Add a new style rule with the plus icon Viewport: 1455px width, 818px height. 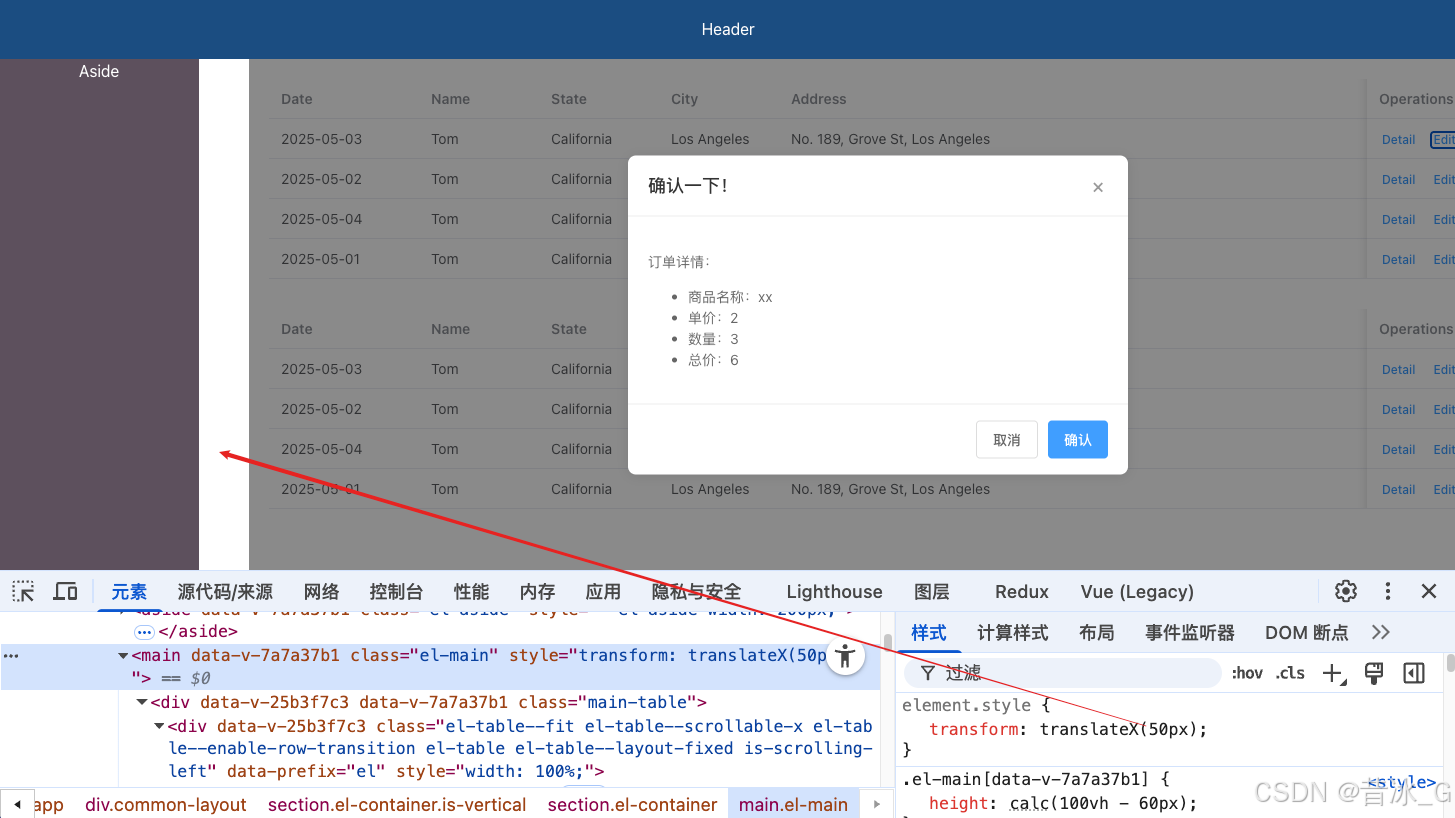(1334, 673)
